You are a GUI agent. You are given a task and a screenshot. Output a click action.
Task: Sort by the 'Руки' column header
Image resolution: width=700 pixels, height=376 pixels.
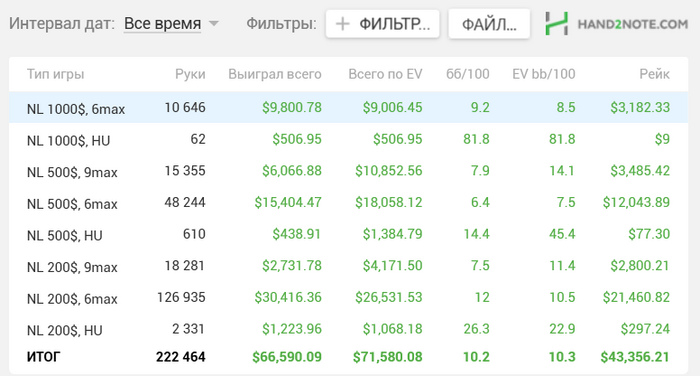190,74
